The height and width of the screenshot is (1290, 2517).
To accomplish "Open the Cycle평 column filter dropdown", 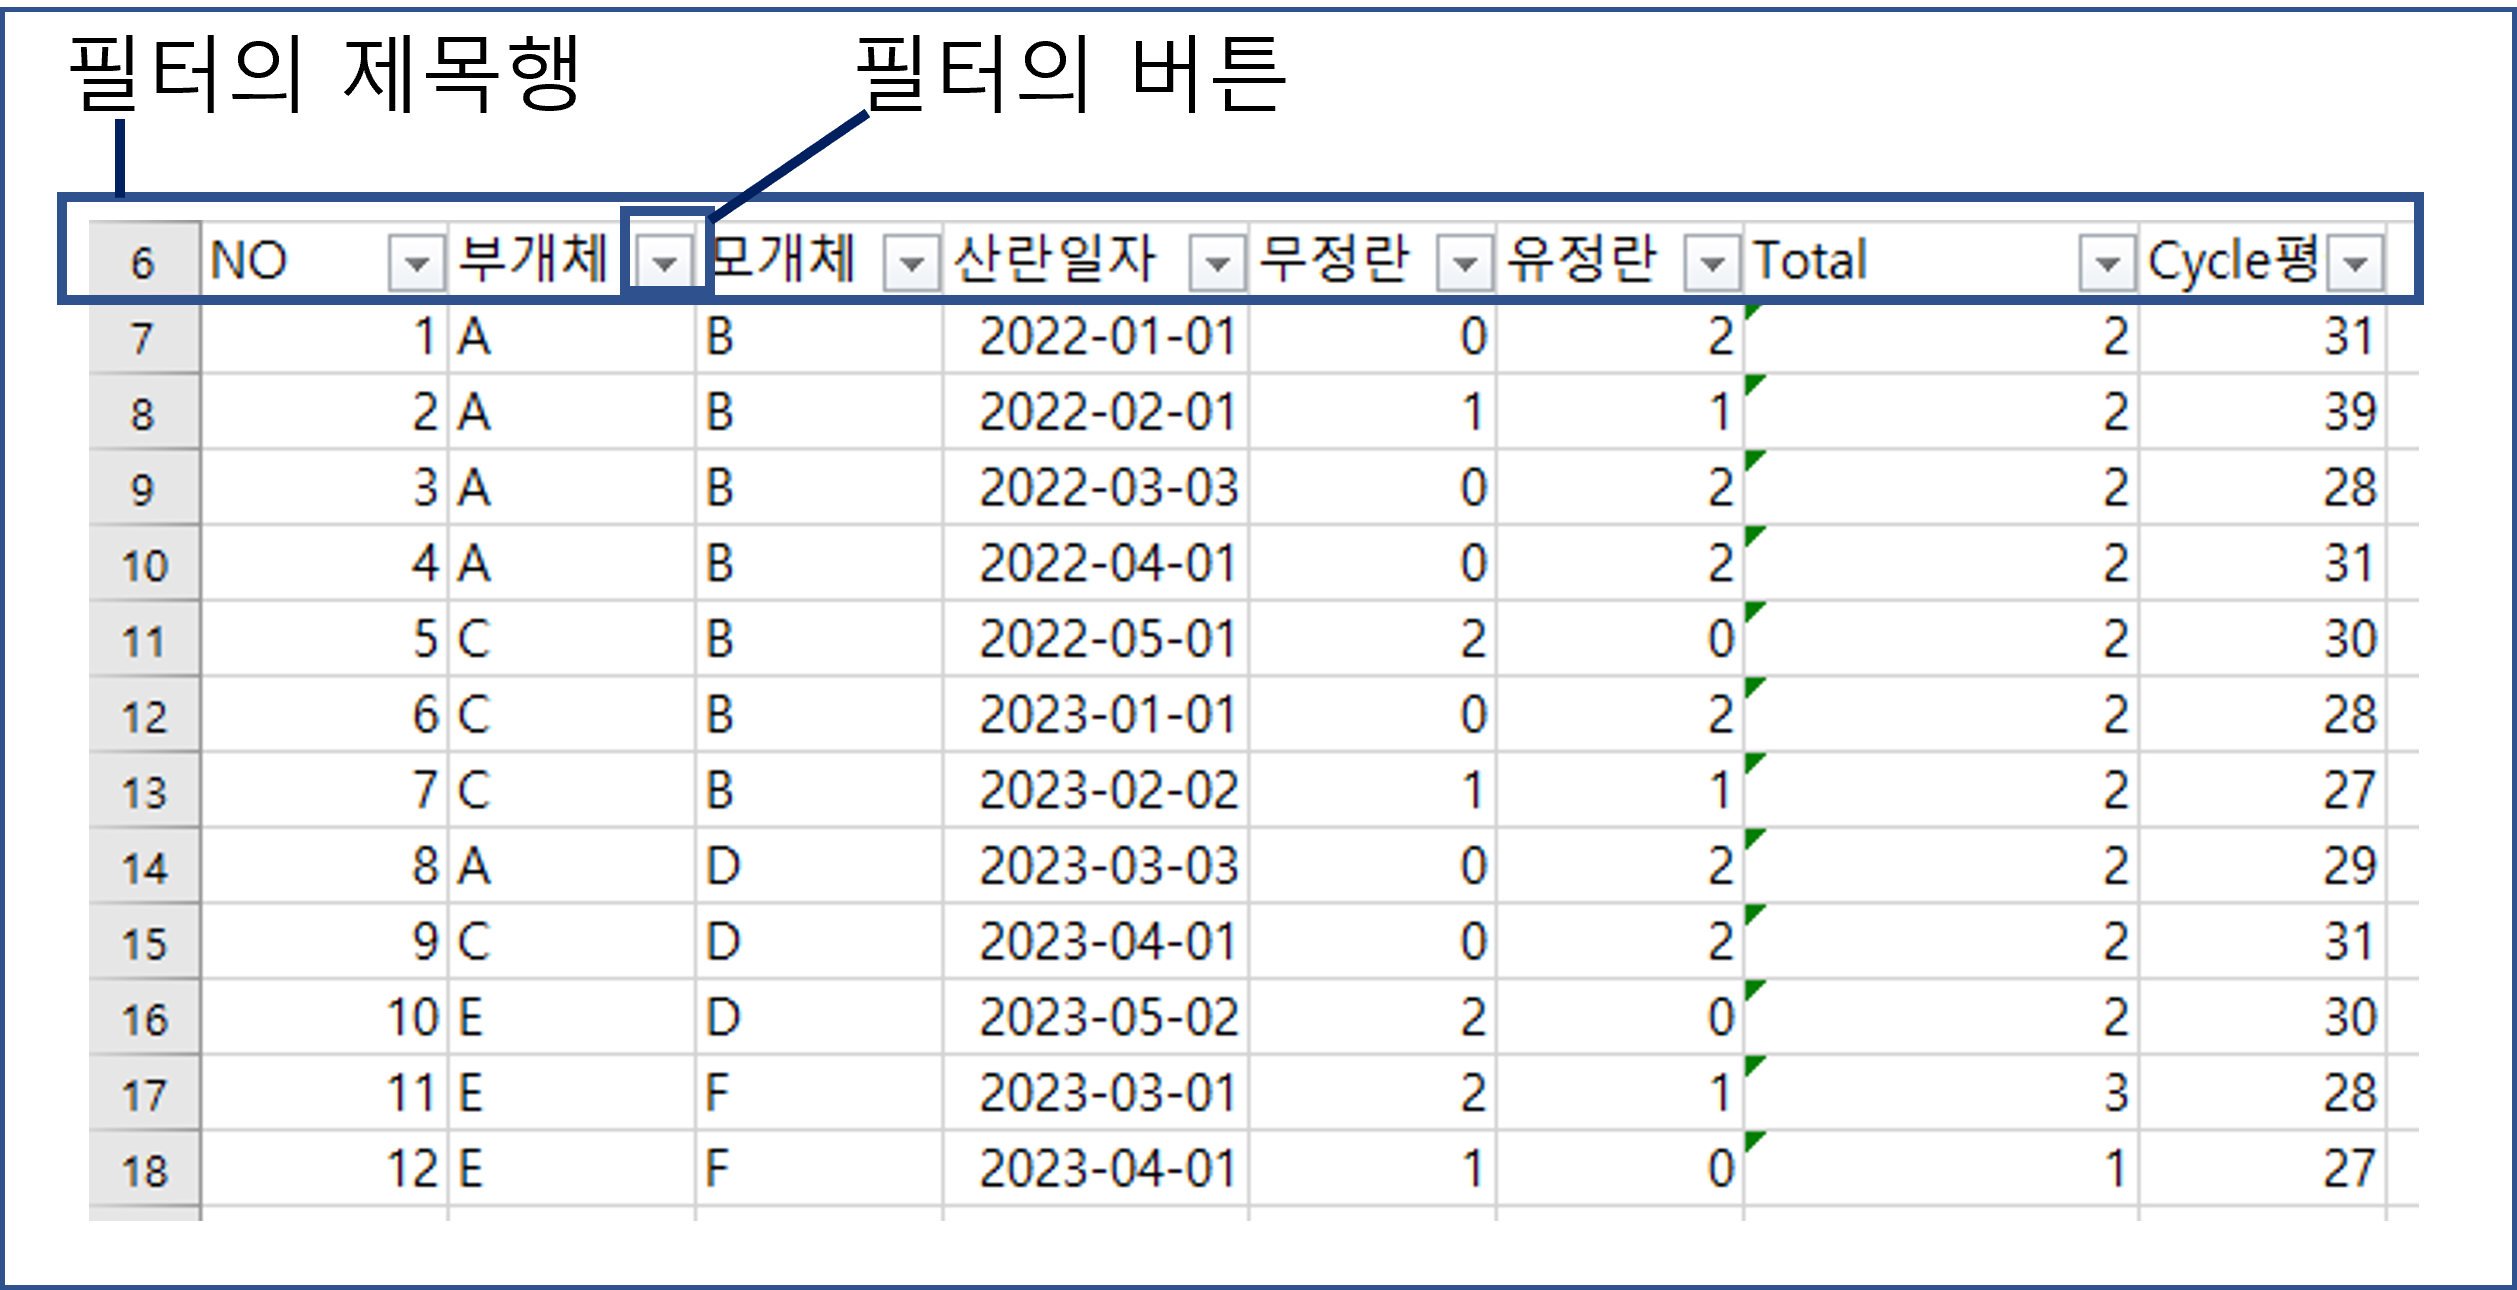I will tap(2355, 264).
